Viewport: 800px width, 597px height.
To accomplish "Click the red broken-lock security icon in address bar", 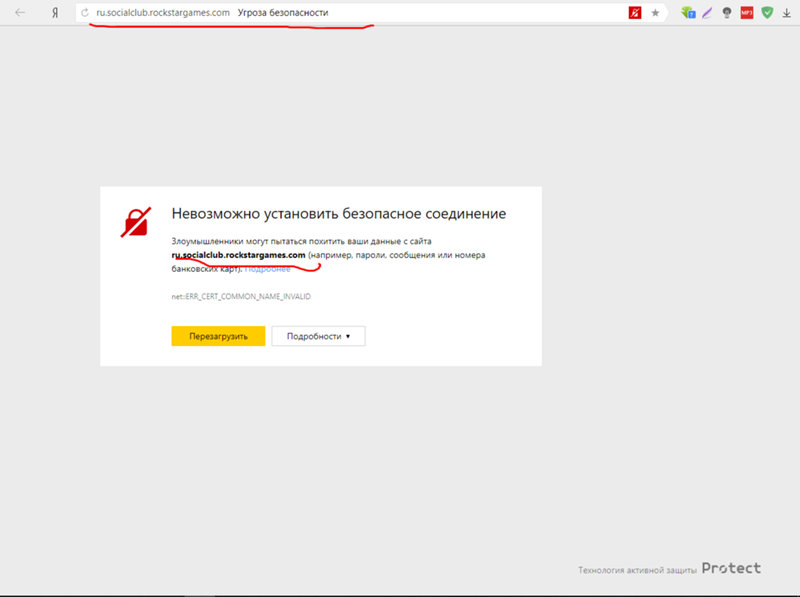I will point(634,13).
